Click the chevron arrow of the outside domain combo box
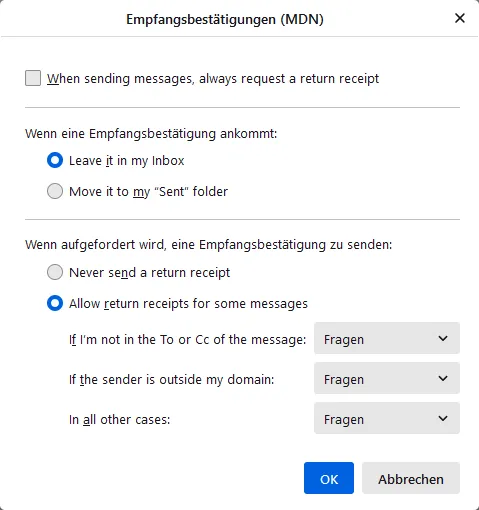 pos(443,379)
